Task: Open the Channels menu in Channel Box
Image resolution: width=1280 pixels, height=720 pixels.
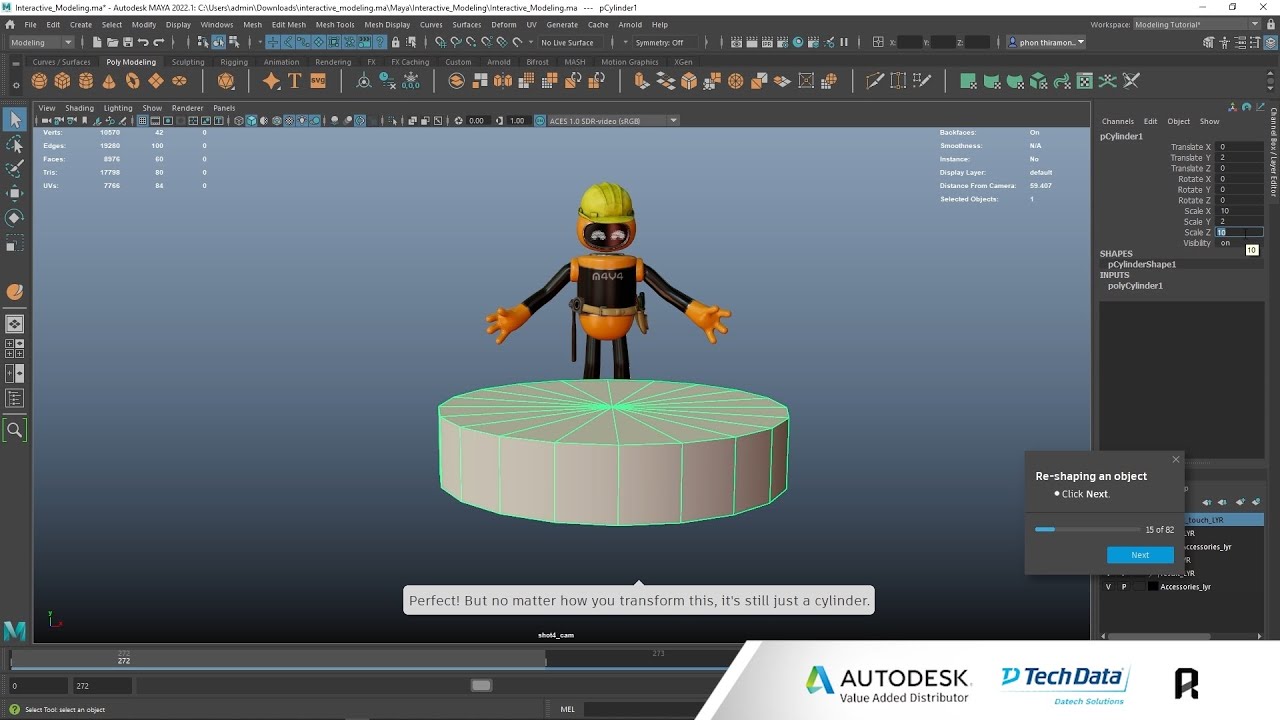Action: click(1118, 121)
